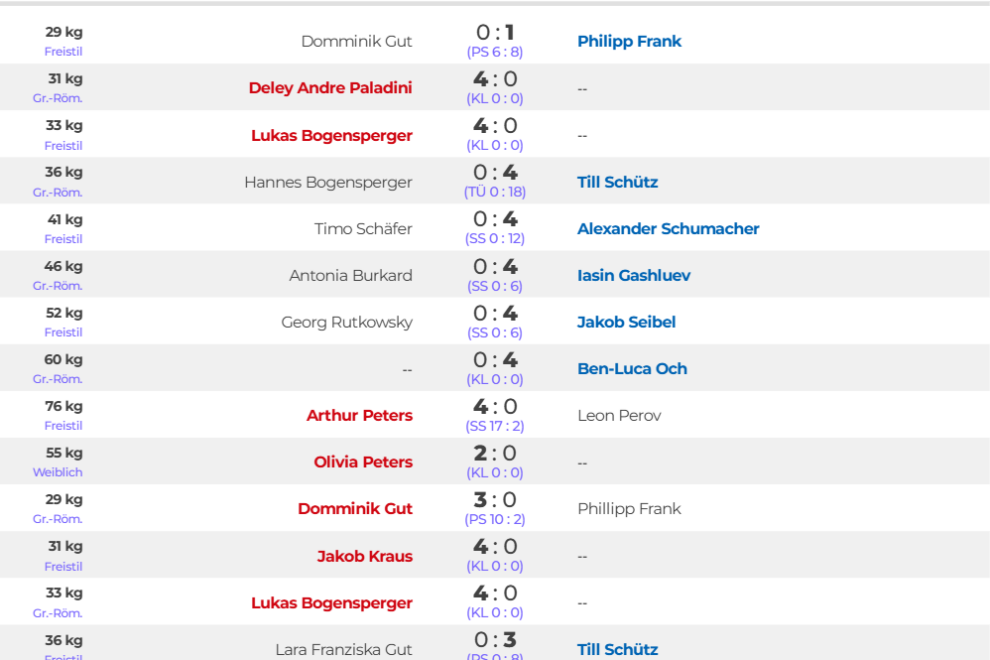Open Lukas Bogensperger in 33 kg Freistil row

[331, 135]
